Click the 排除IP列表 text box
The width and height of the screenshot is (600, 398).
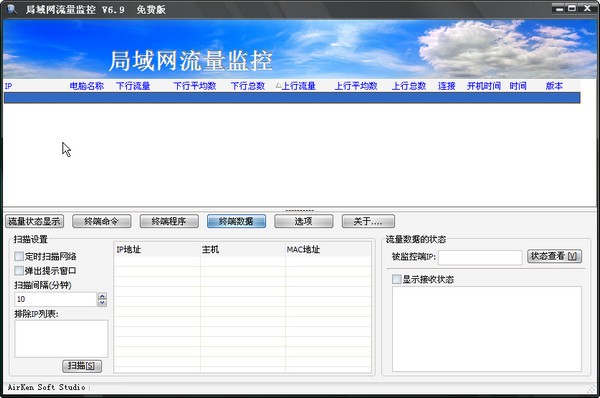pyautogui.click(x=61, y=339)
